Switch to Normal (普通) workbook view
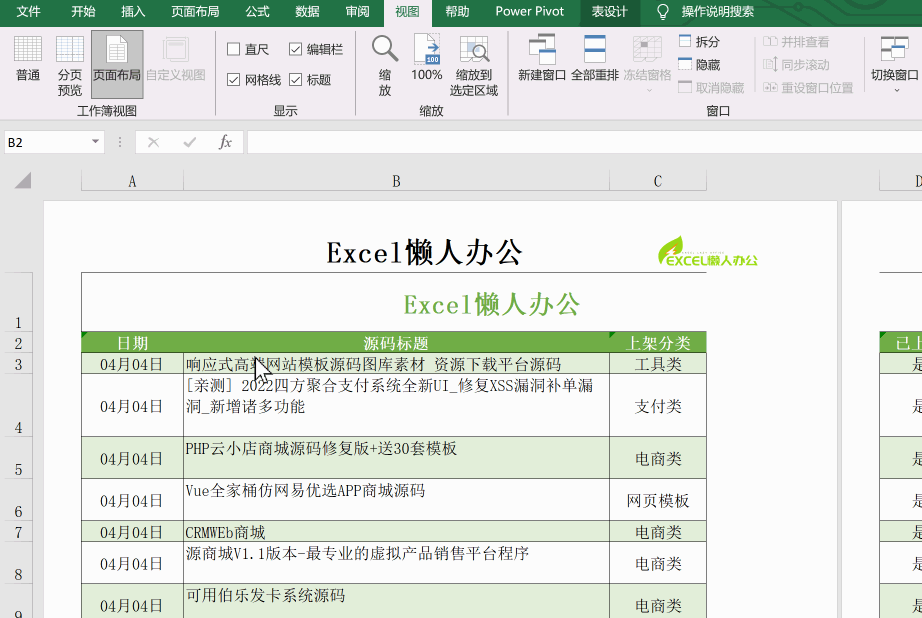 tap(28, 58)
